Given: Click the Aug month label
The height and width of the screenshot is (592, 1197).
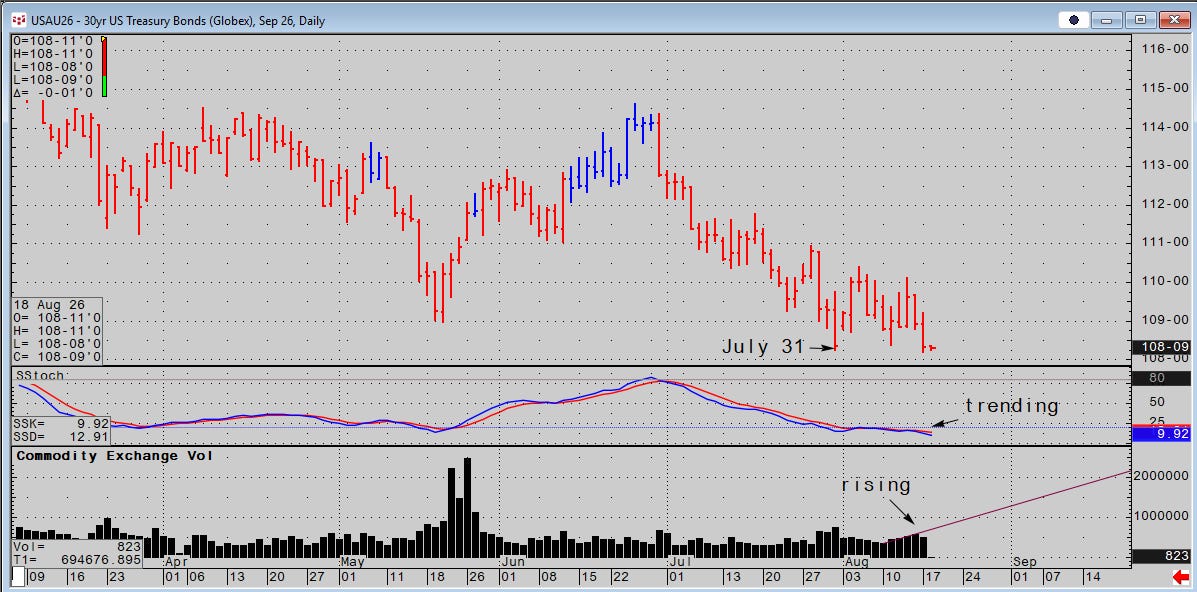Looking at the screenshot, I should (x=857, y=561).
